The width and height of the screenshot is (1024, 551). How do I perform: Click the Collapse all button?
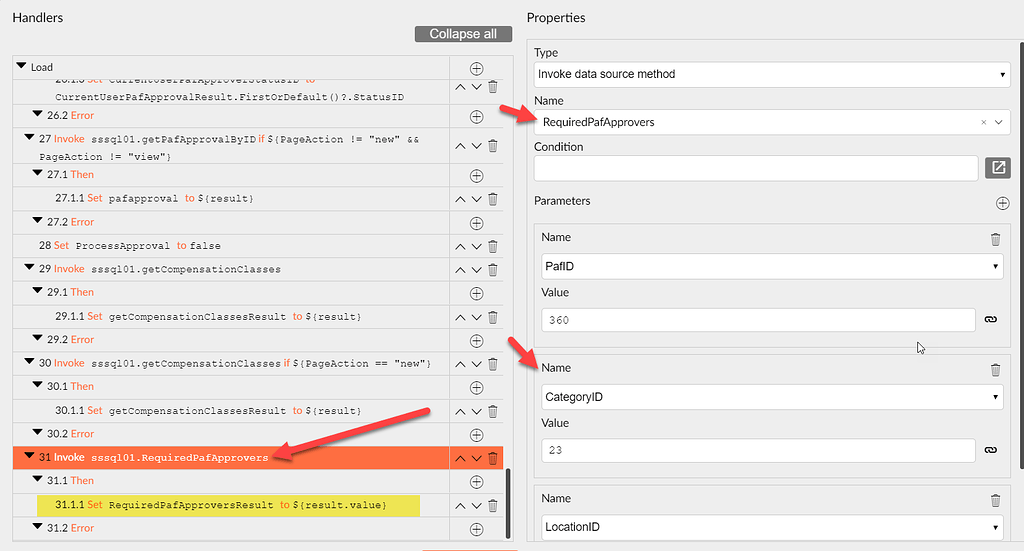point(463,34)
